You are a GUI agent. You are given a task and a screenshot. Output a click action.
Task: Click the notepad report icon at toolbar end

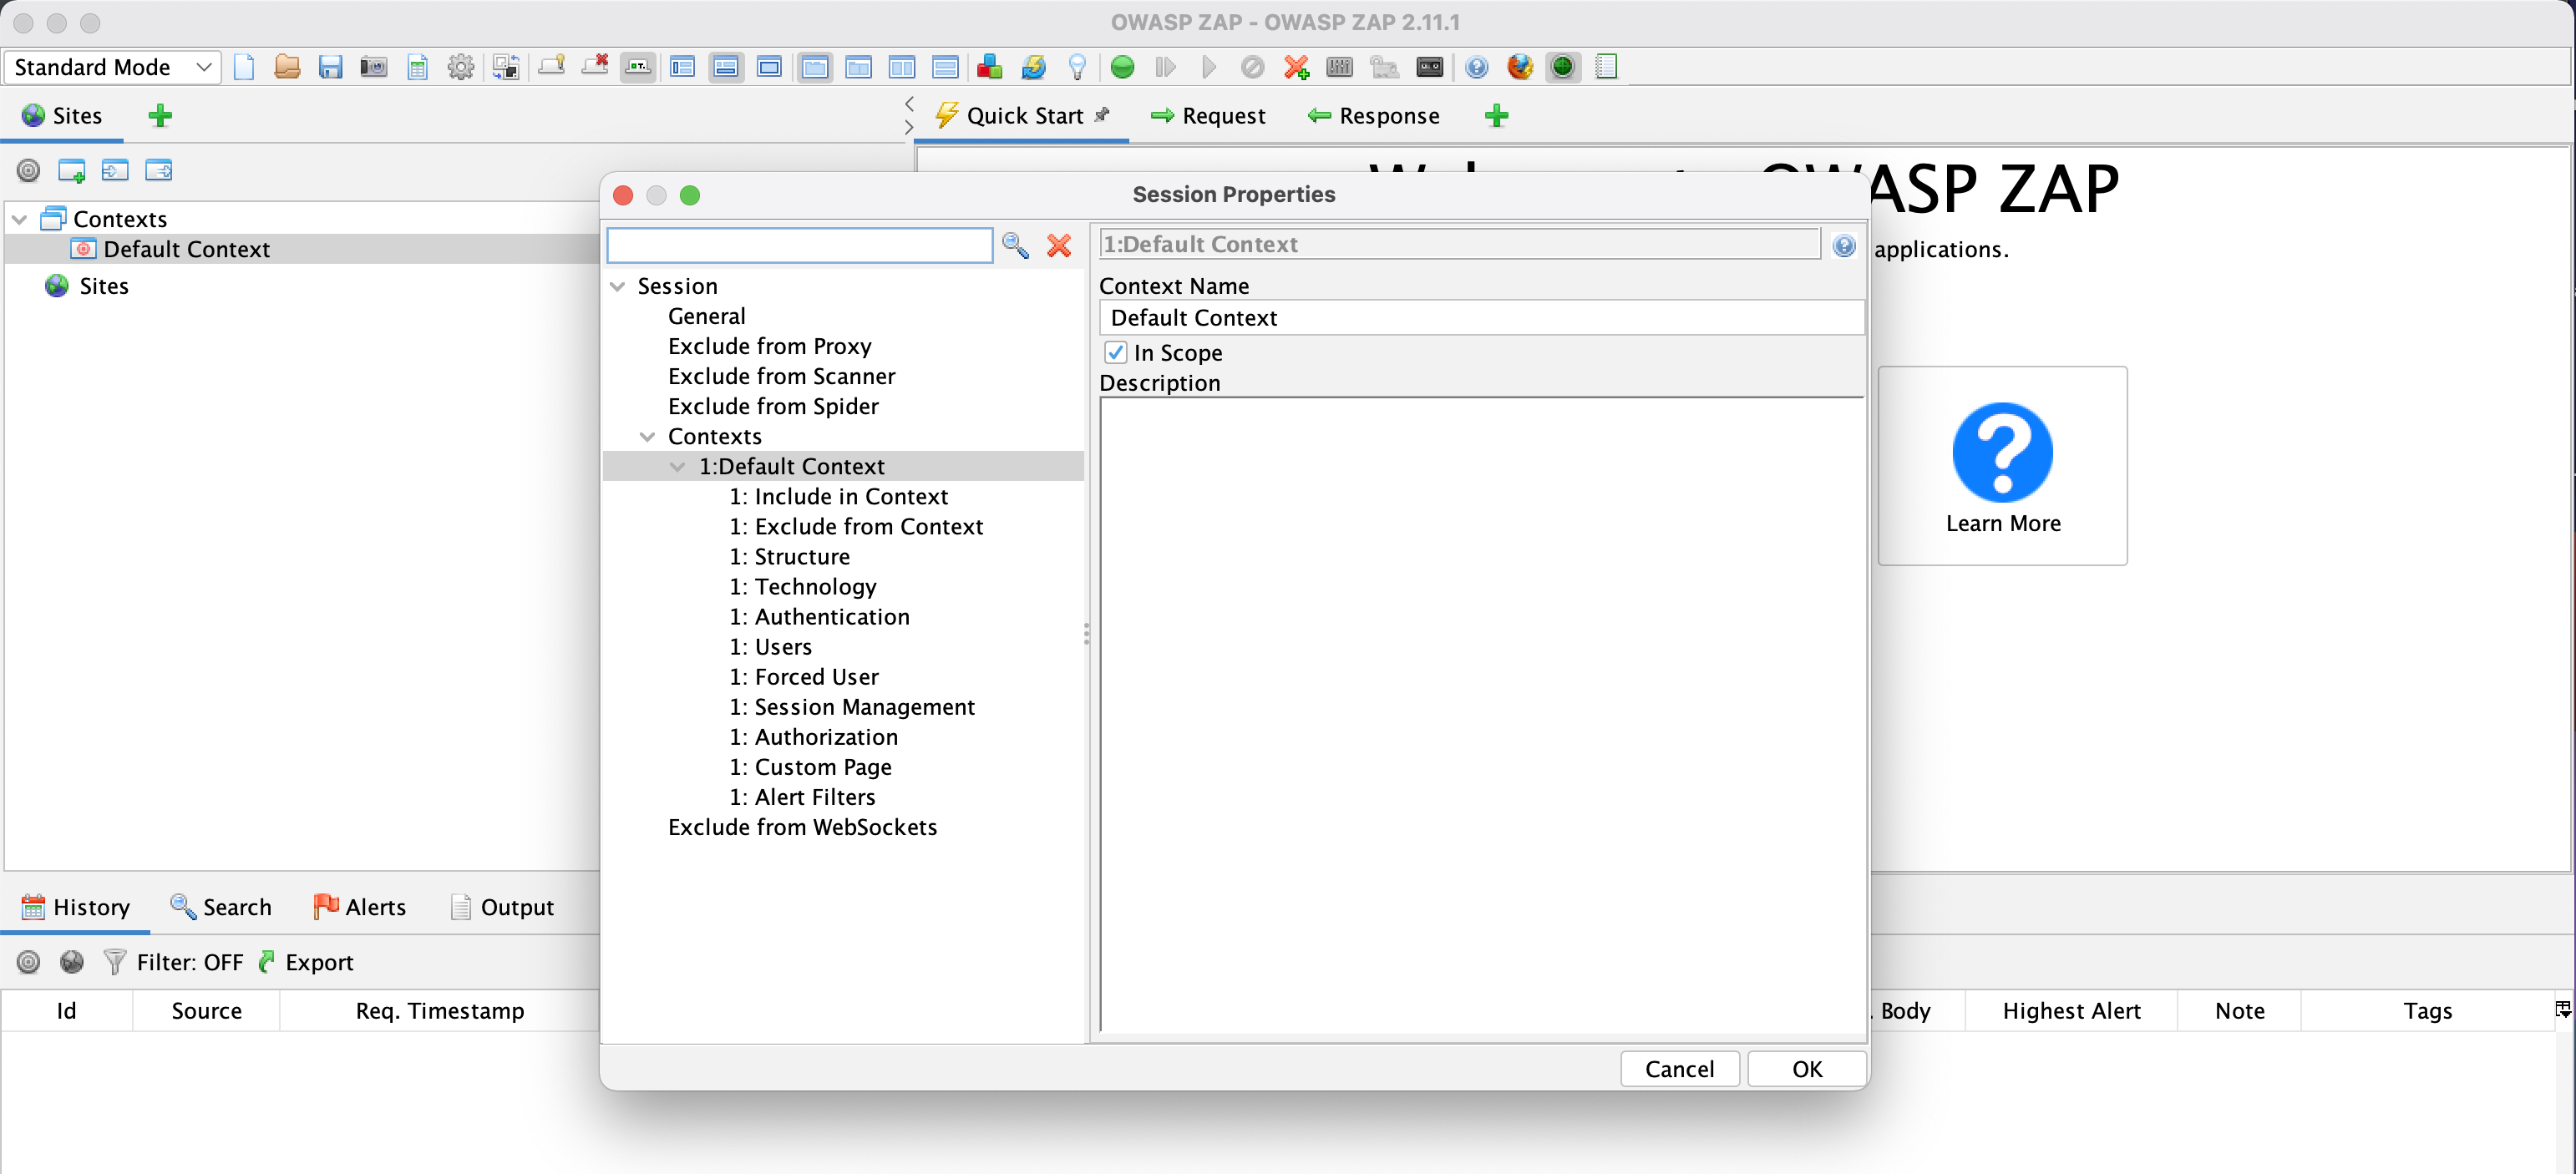[x=1606, y=67]
